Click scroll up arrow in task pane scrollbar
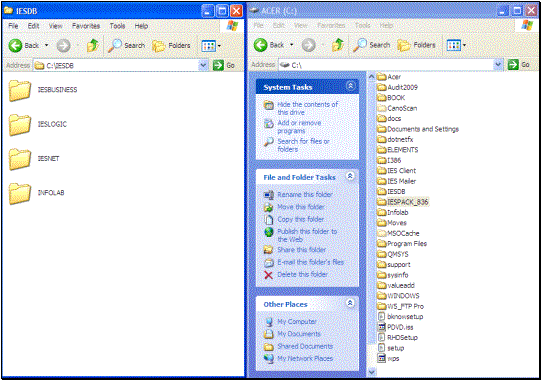 (371, 77)
